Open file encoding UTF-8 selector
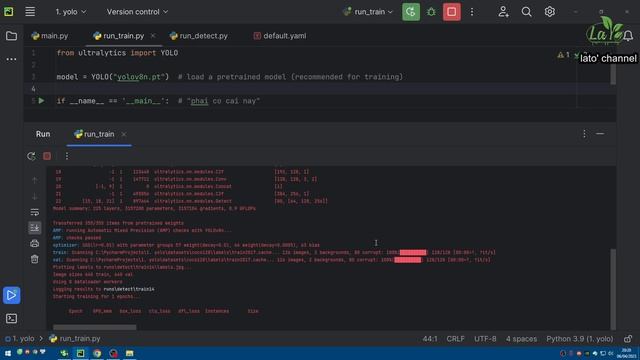The width and height of the screenshot is (640, 360). pos(485,339)
